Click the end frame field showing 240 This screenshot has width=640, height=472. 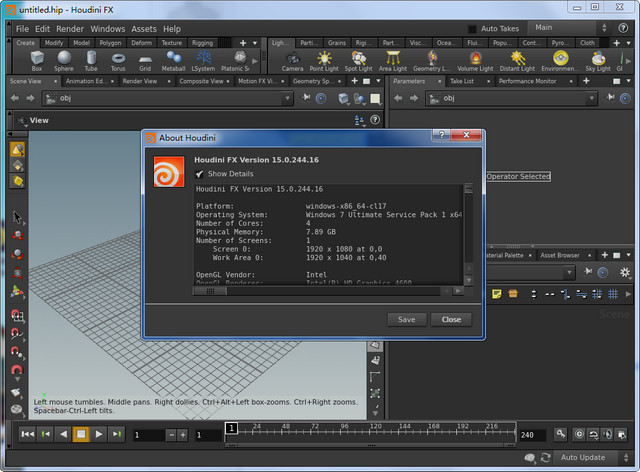(532, 435)
